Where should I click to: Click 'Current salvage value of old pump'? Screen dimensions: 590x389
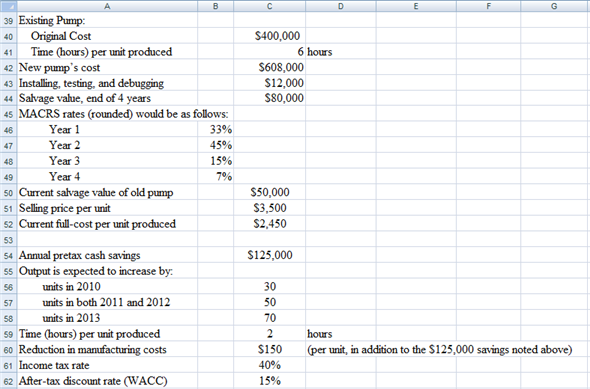[107, 193]
